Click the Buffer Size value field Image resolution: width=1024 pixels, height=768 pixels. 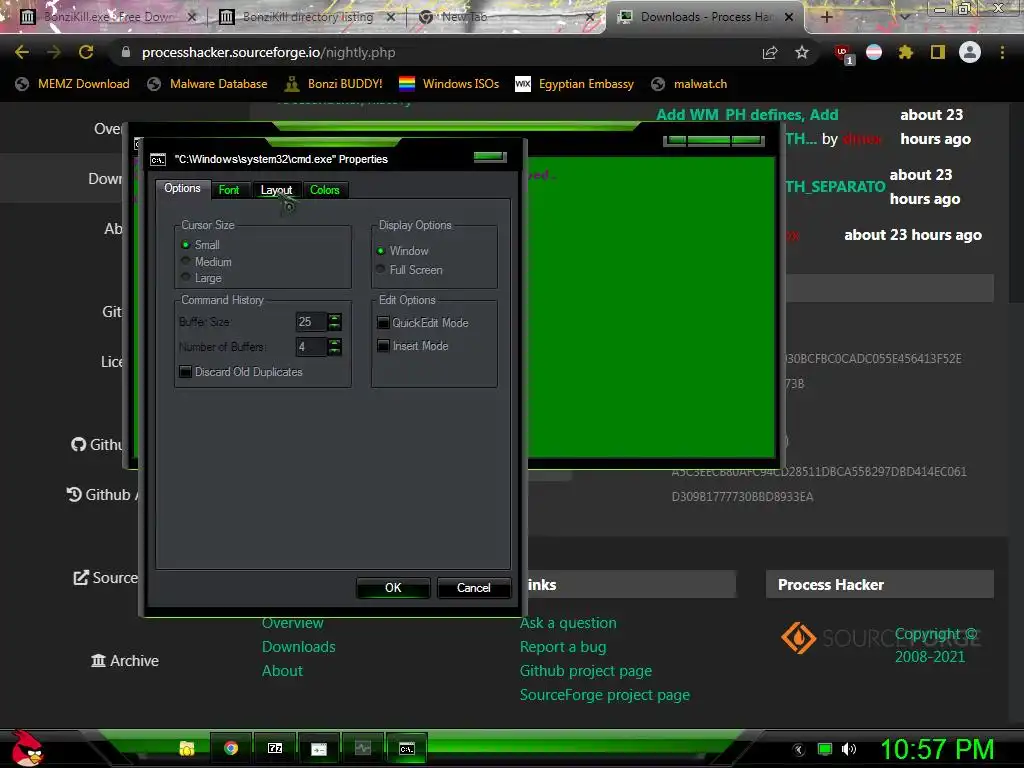pyautogui.click(x=311, y=322)
